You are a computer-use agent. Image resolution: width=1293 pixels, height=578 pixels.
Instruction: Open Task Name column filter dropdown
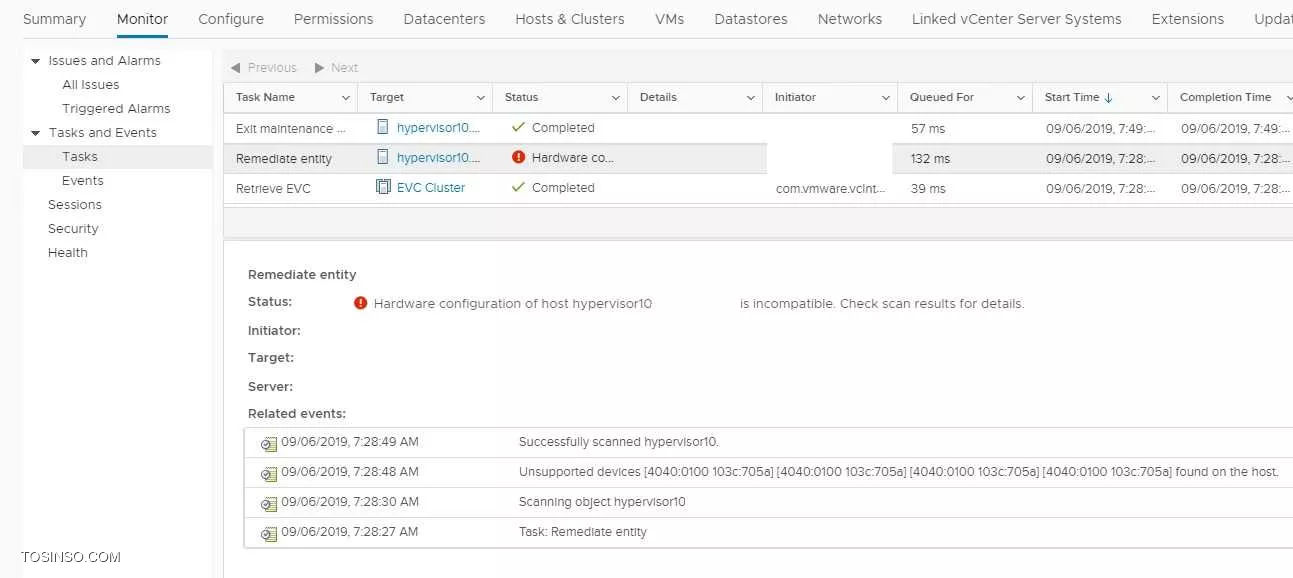click(346, 98)
